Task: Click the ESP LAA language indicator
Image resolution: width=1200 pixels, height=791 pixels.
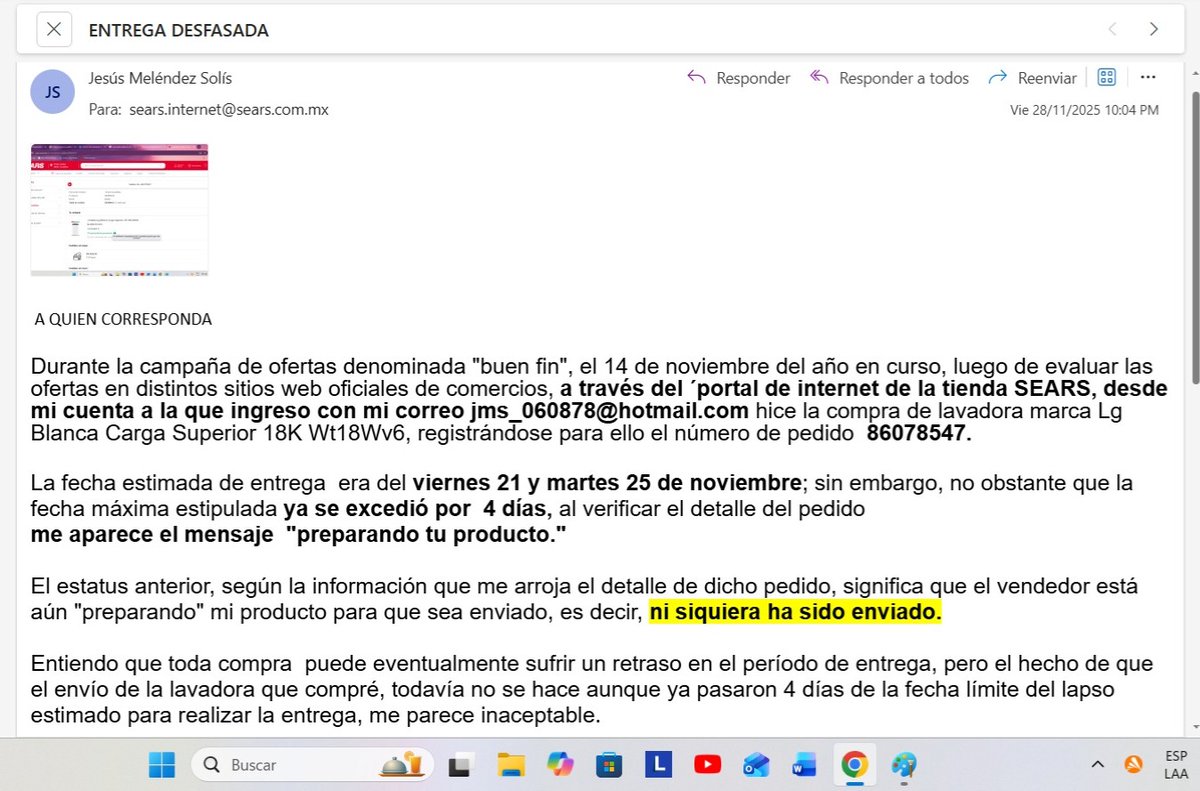Action: click(1176, 765)
